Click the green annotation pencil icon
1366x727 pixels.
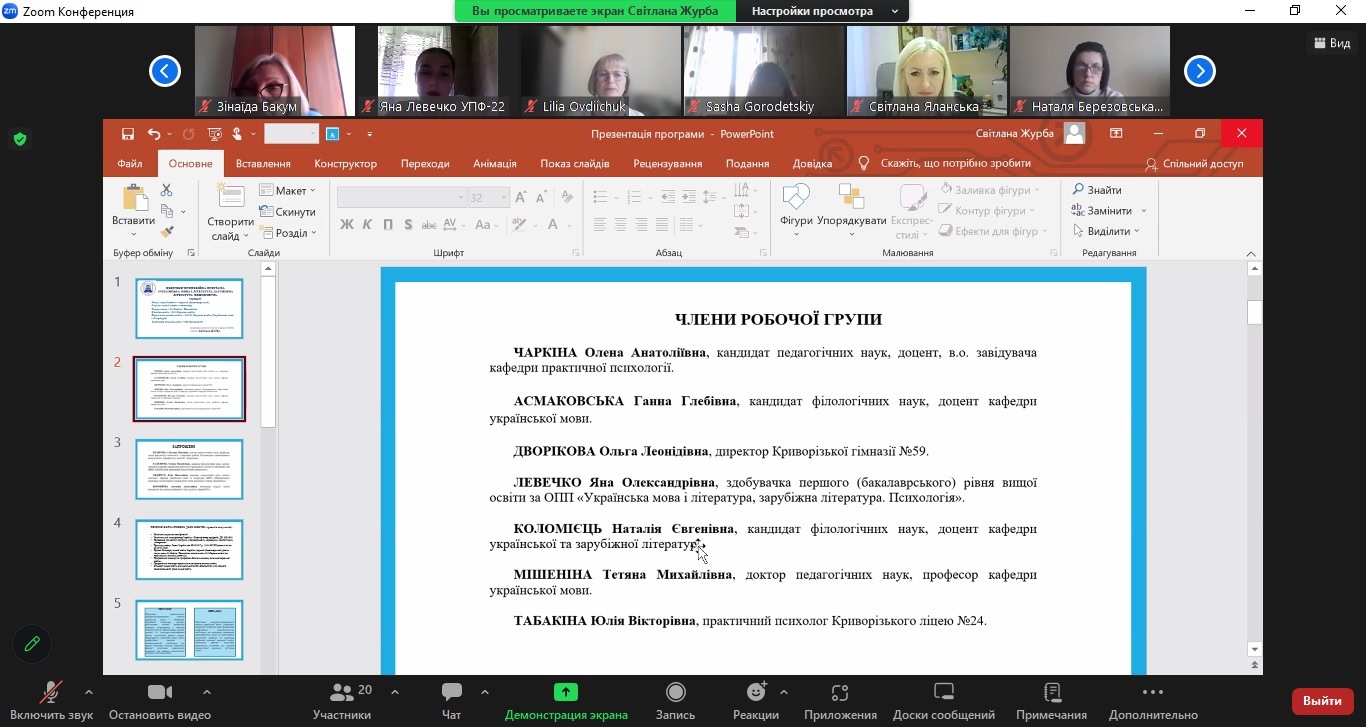(32, 644)
